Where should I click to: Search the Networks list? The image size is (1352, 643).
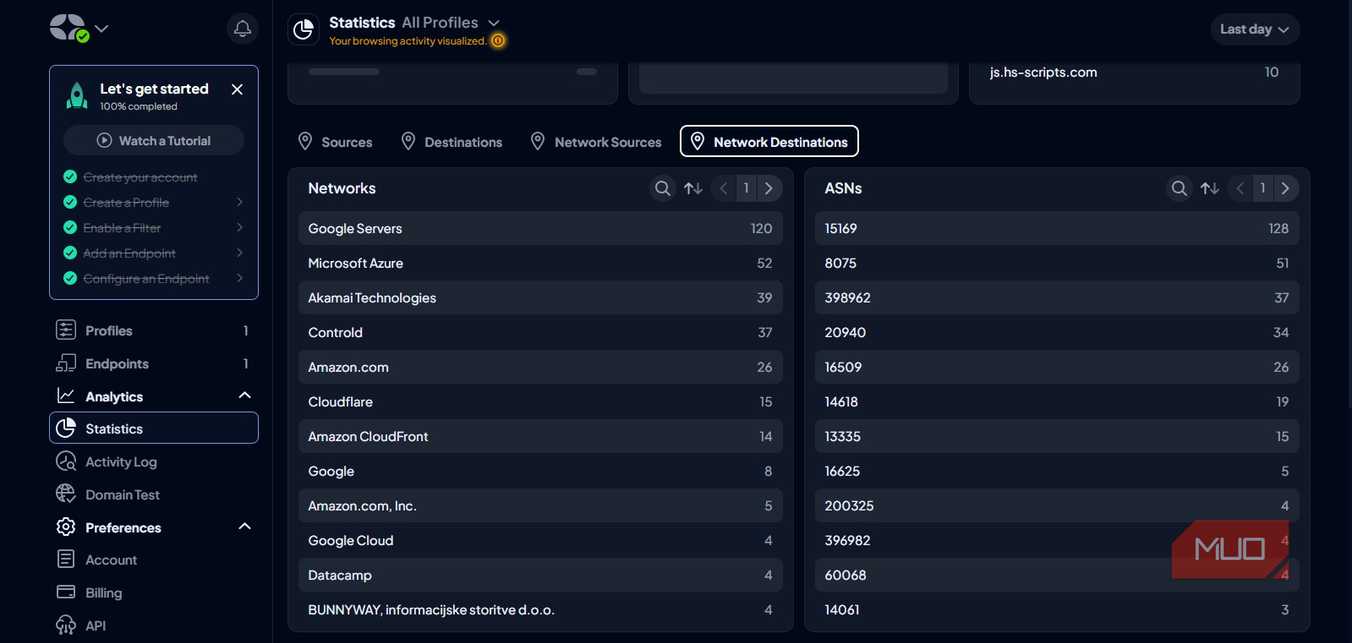pyautogui.click(x=662, y=188)
